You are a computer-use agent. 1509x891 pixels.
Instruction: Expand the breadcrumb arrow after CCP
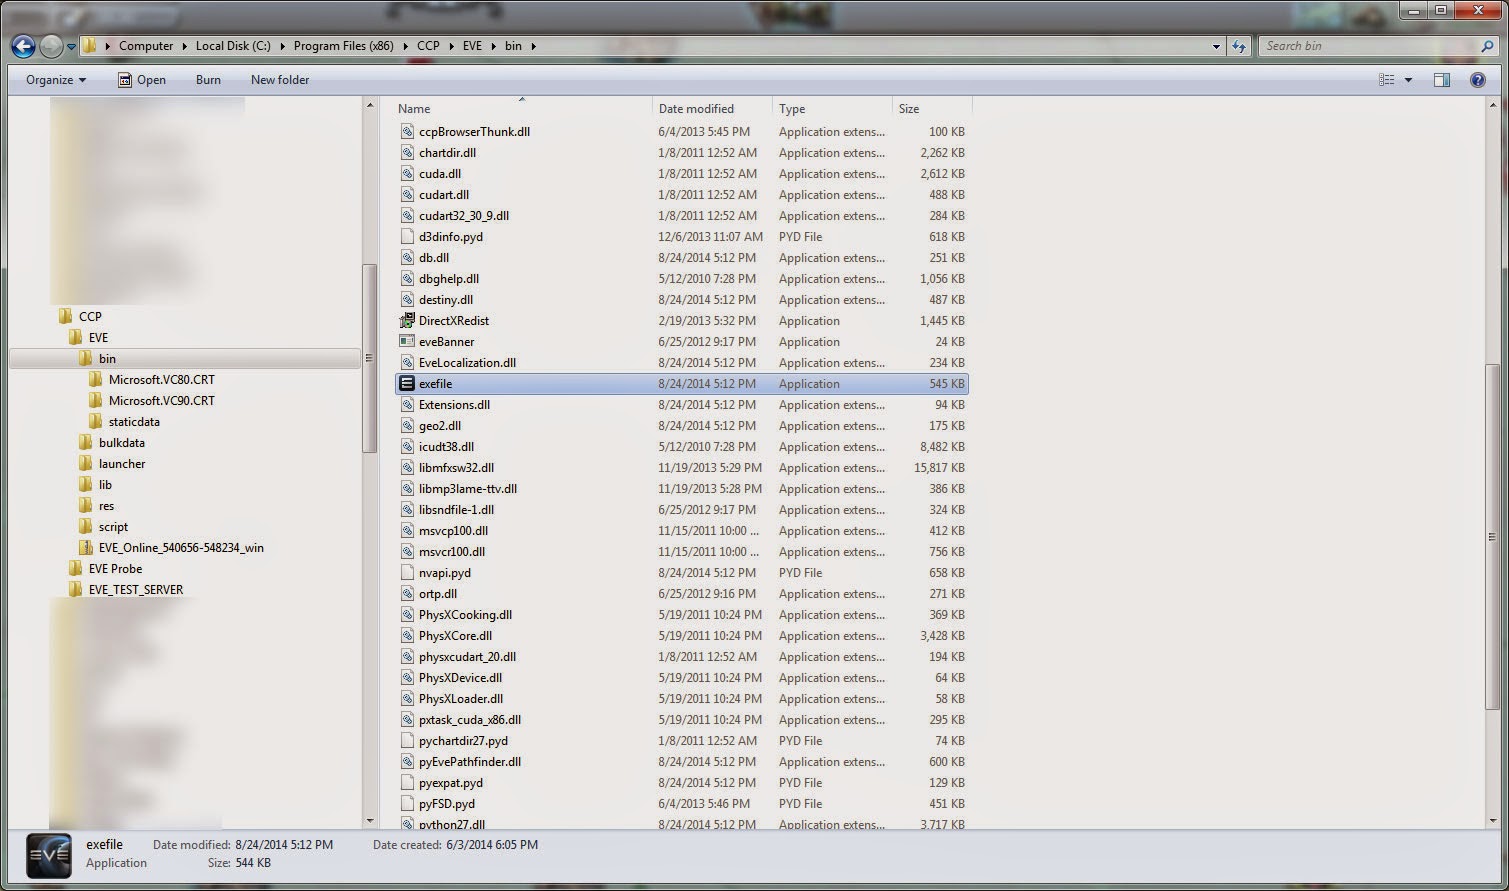click(x=451, y=46)
